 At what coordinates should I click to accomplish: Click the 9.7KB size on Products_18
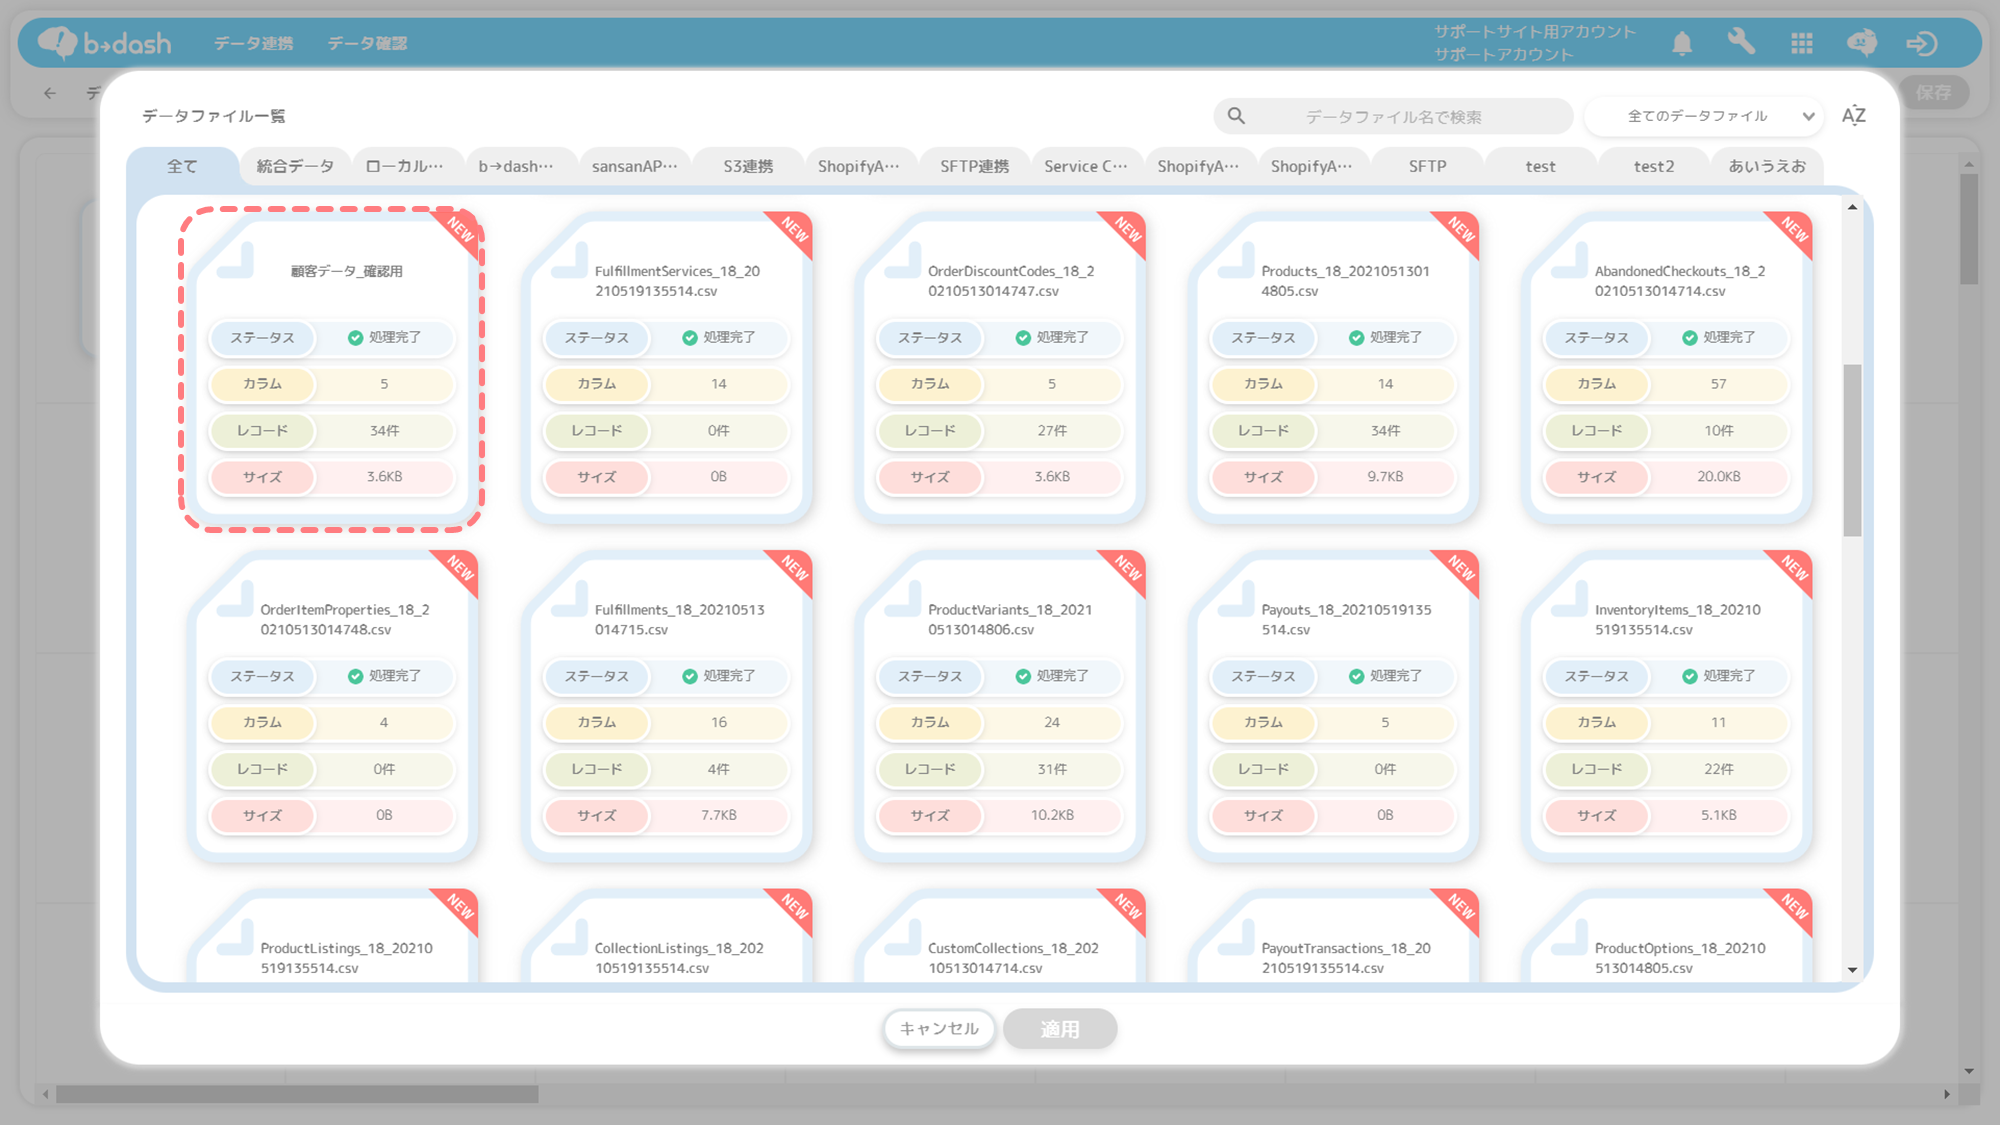click(1385, 477)
